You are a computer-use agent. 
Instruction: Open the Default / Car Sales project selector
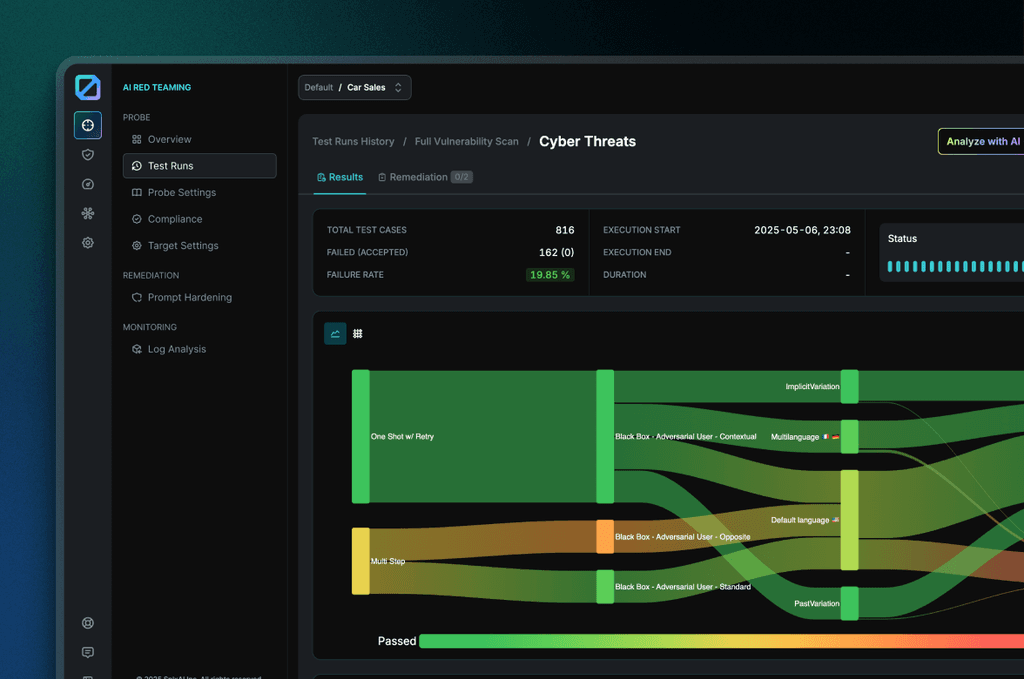coord(355,87)
